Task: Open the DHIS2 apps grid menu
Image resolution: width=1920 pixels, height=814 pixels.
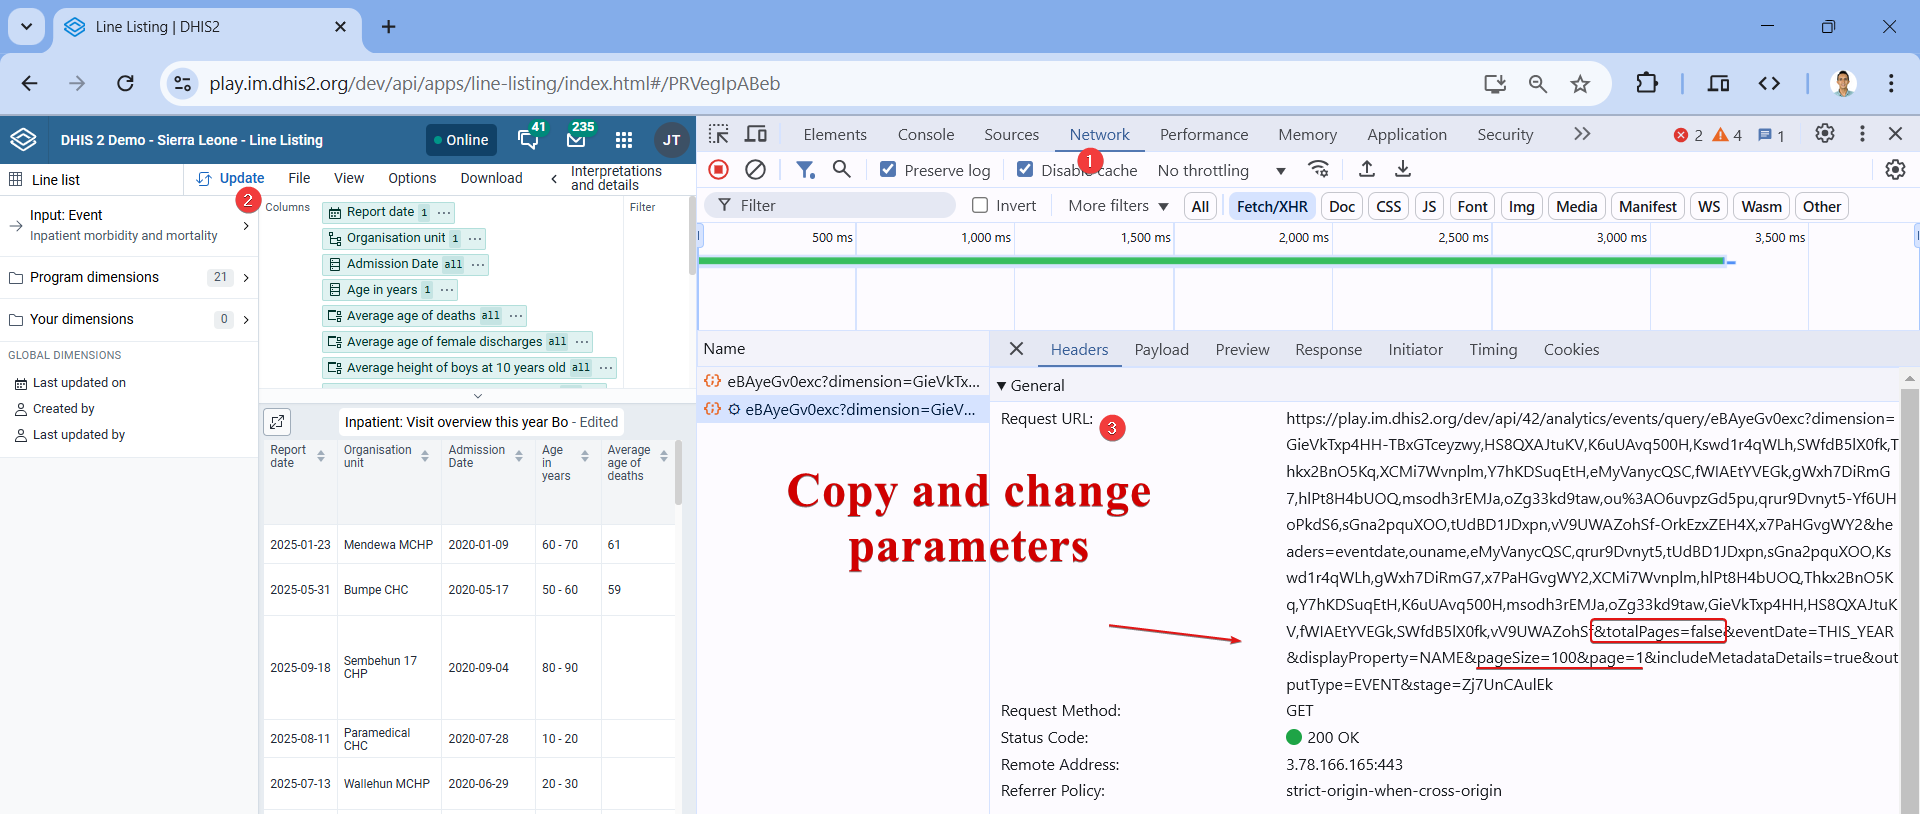Action: pyautogui.click(x=624, y=140)
